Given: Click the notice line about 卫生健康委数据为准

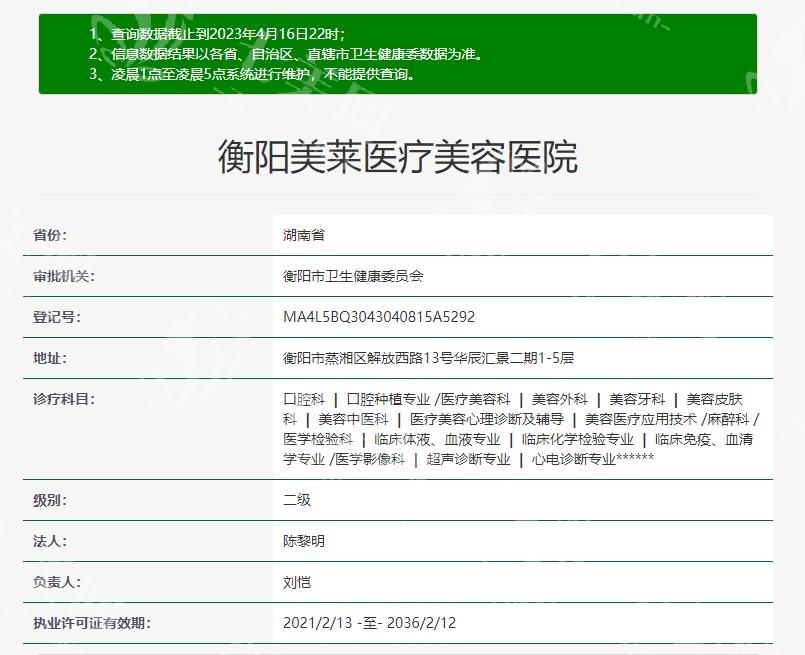Looking at the screenshot, I should (x=286, y=54).
